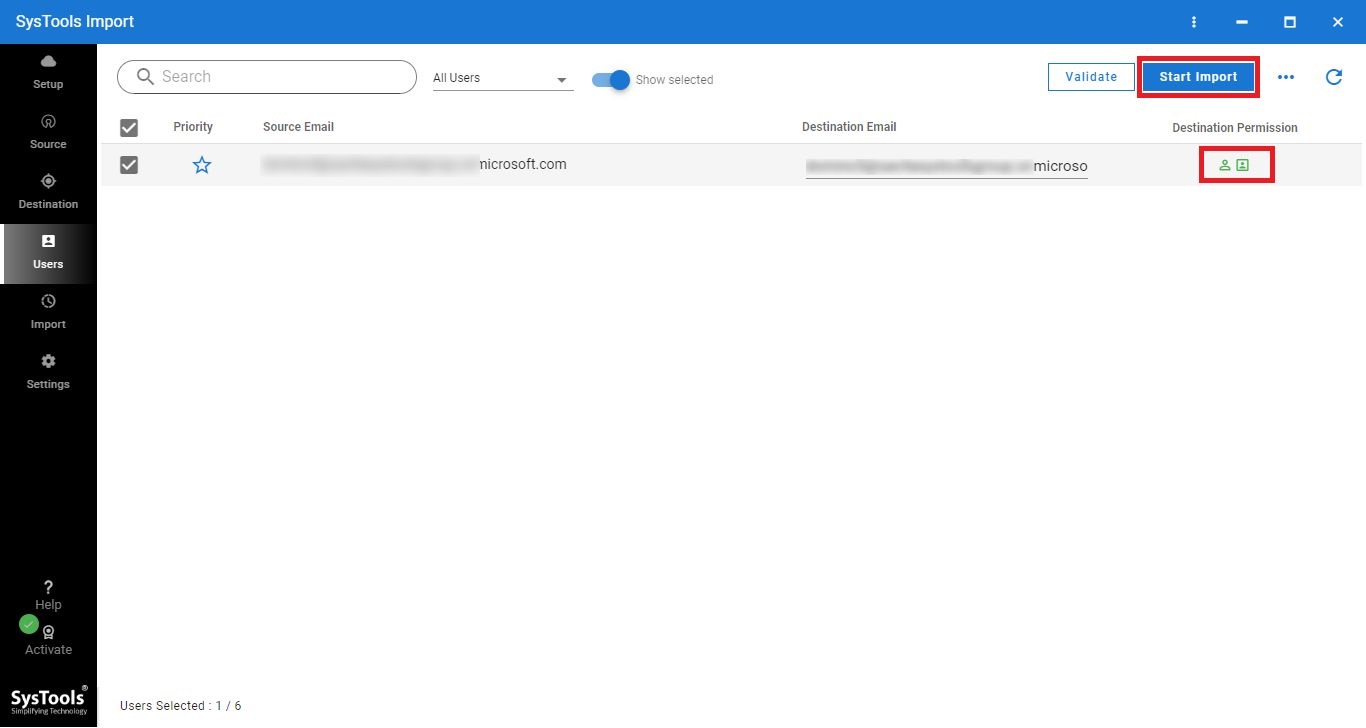Click the destination permission icons in the row
This screenshot has height=728, width=1366.
coord(1234,165)
